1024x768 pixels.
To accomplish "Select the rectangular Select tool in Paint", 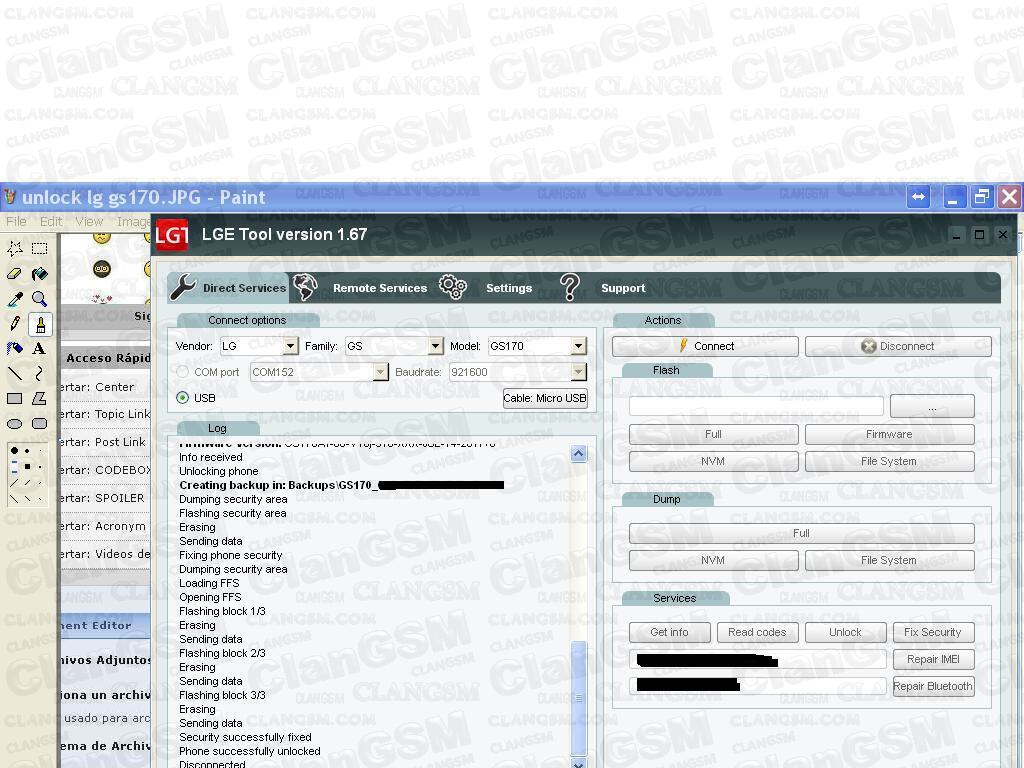I will click(40, 248).
